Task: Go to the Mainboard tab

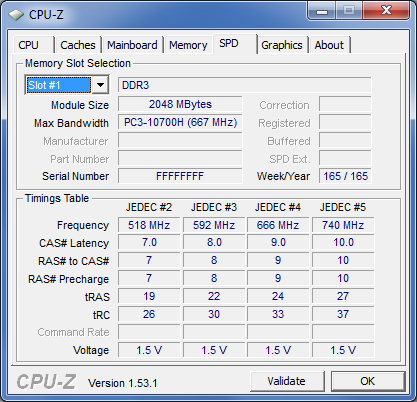Action: [x=132, y=45]
